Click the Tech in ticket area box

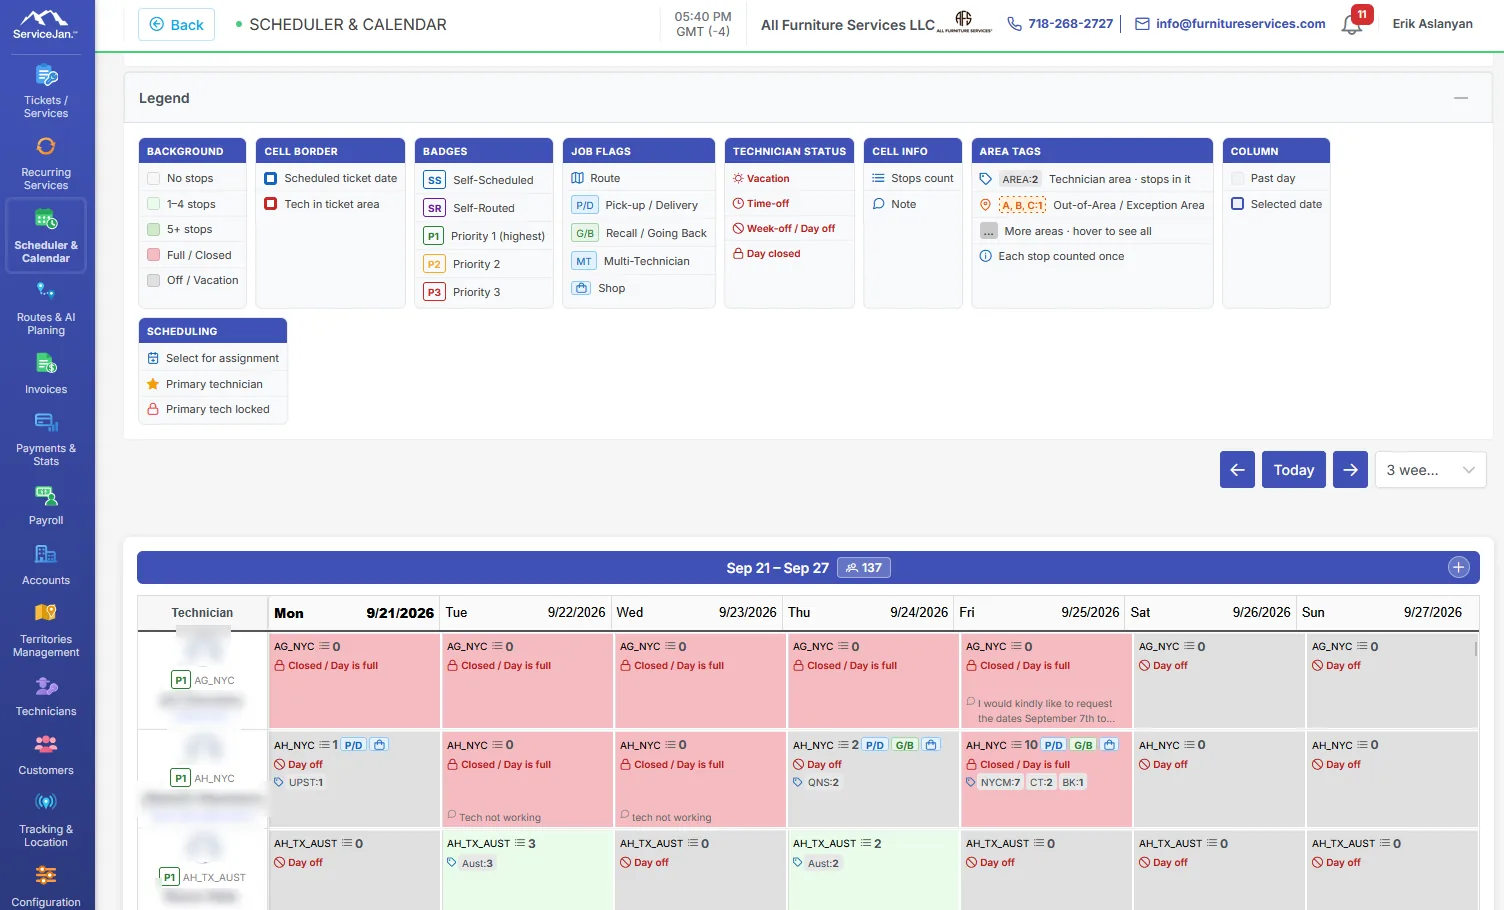click(270, 204)
